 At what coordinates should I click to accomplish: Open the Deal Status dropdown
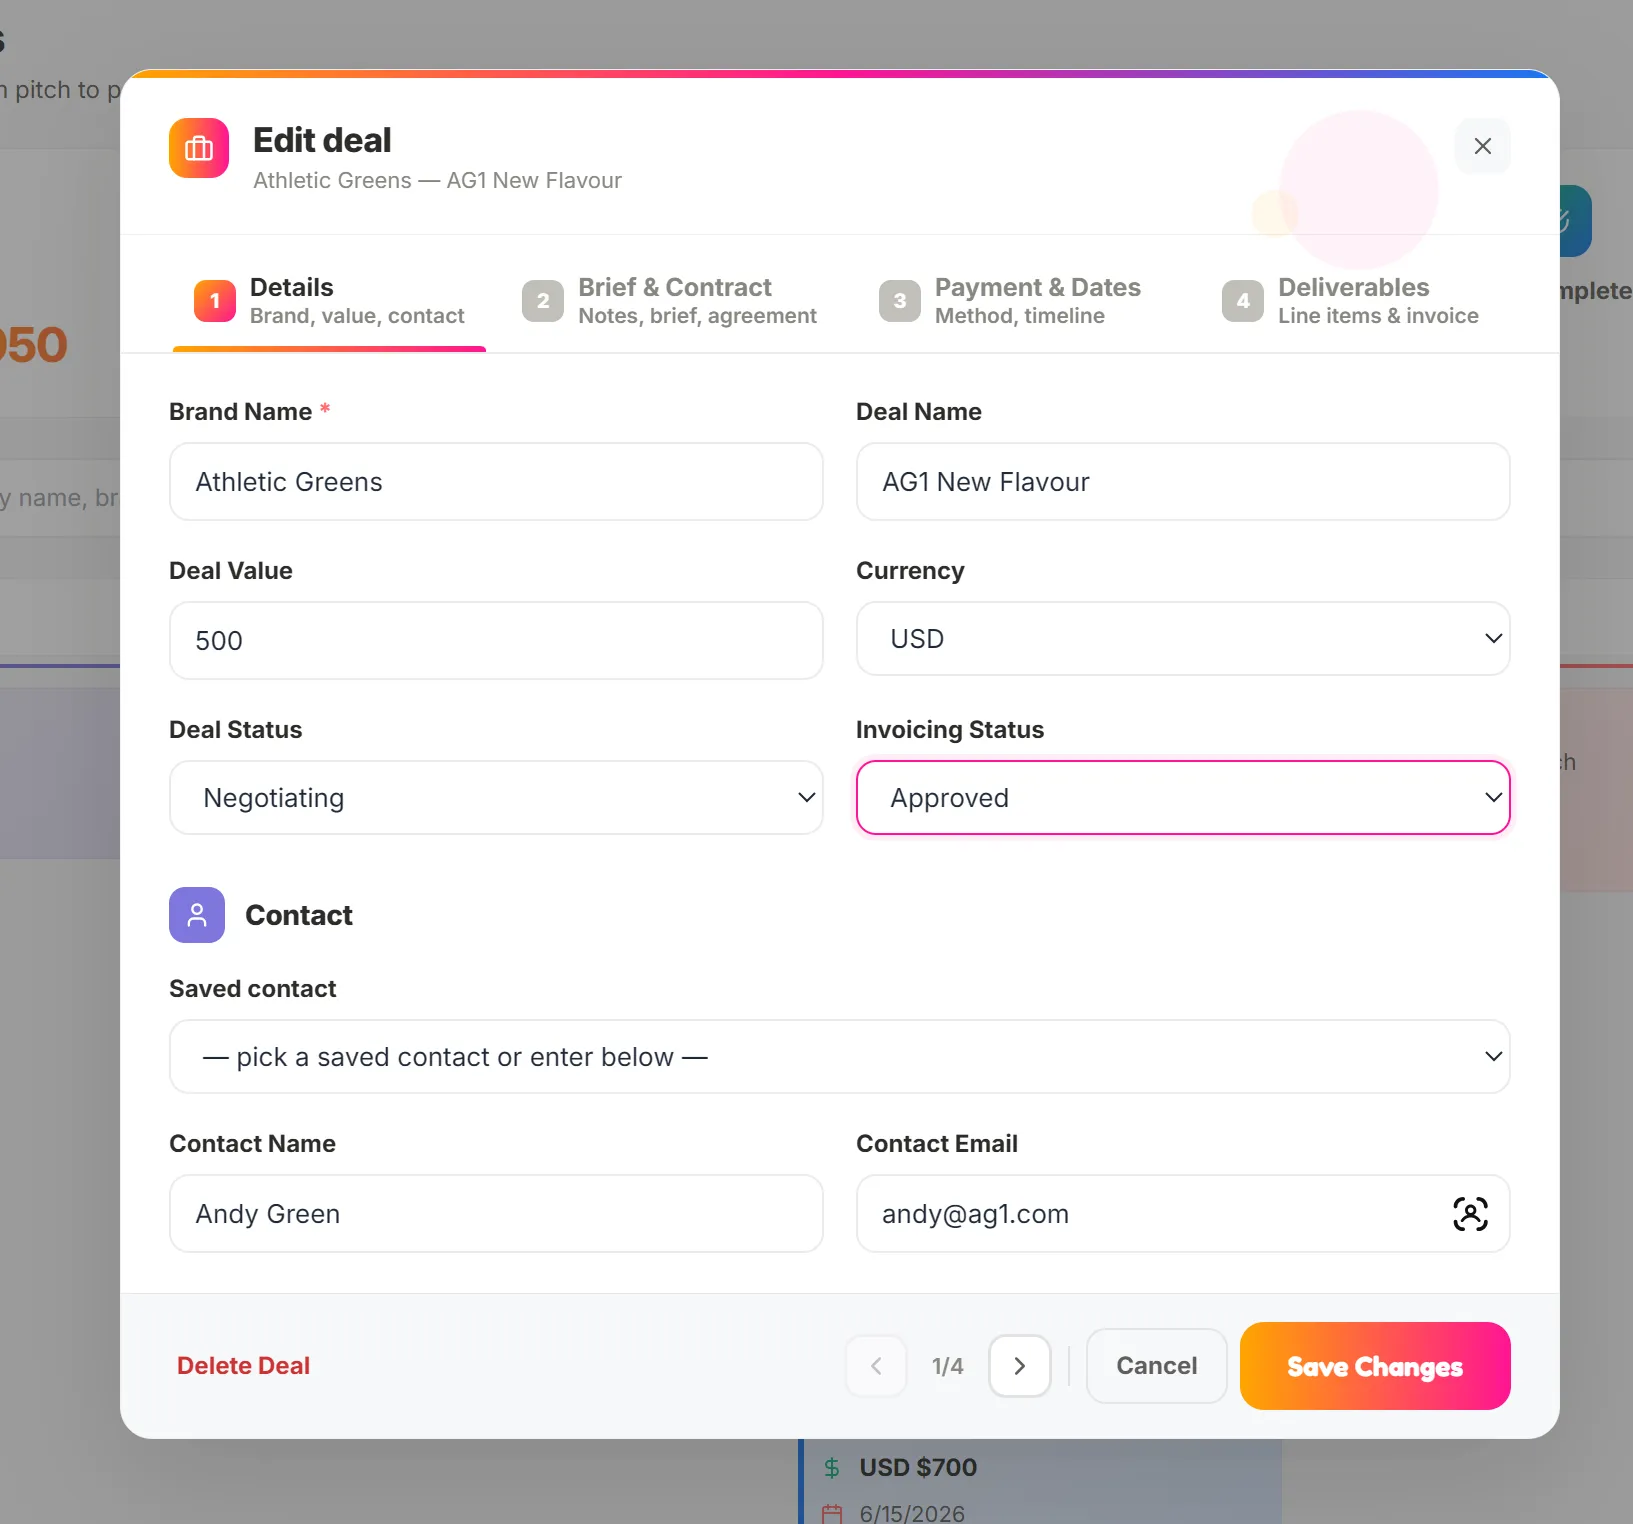click(x=496, y=798)
